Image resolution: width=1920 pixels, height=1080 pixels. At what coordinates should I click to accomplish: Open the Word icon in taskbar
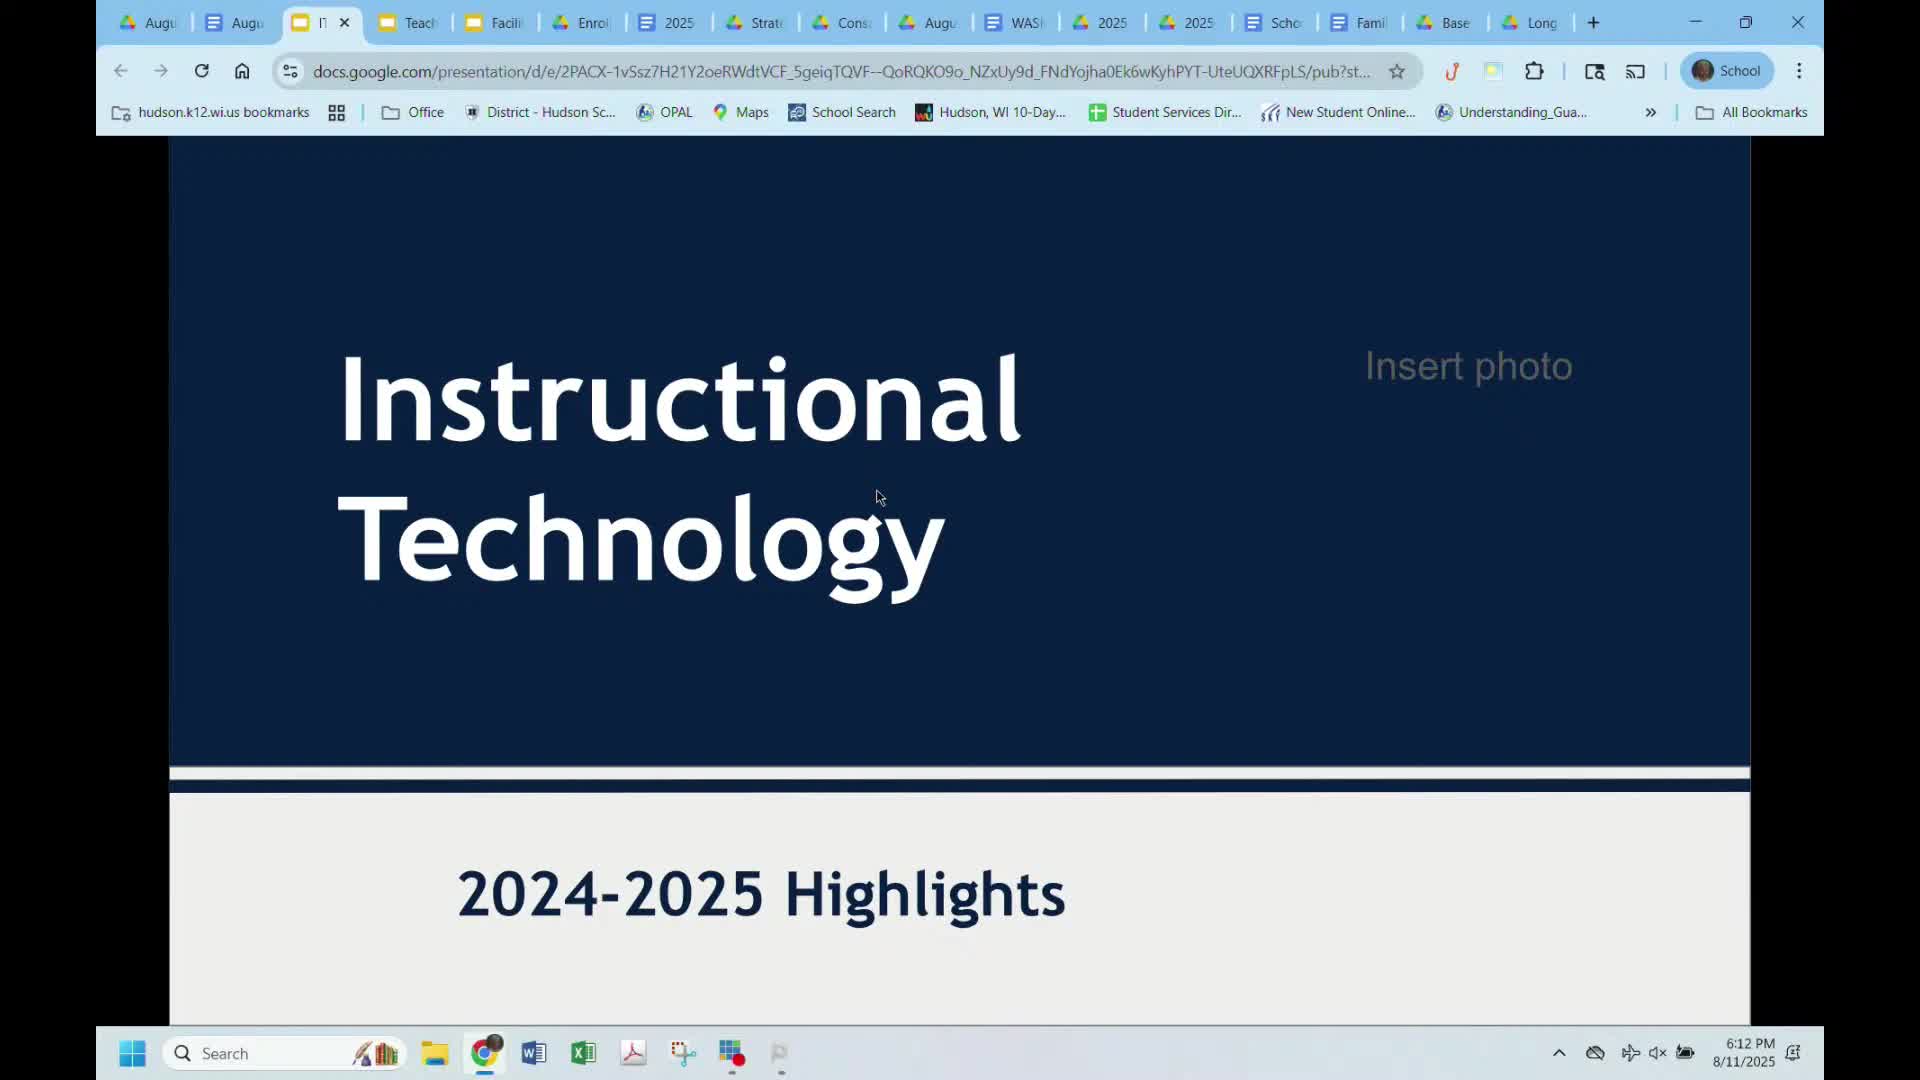(x=533, y=1053)
